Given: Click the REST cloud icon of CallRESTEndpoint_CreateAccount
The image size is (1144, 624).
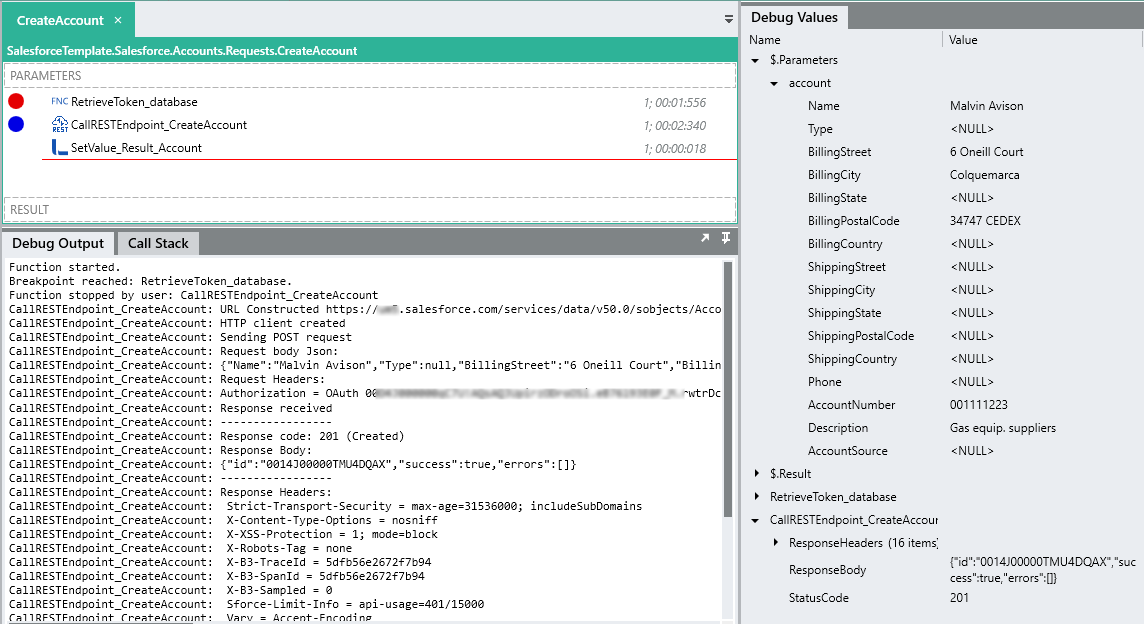Looking at the screenshot, I should click(60, 125).
